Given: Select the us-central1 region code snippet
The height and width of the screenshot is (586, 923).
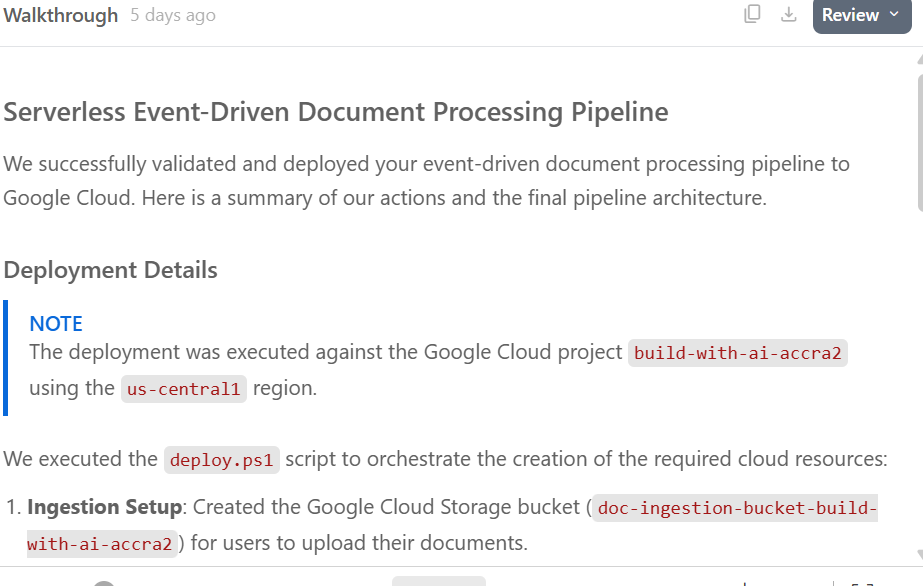Looking at the screenshot, I should (x=184, y=389).
